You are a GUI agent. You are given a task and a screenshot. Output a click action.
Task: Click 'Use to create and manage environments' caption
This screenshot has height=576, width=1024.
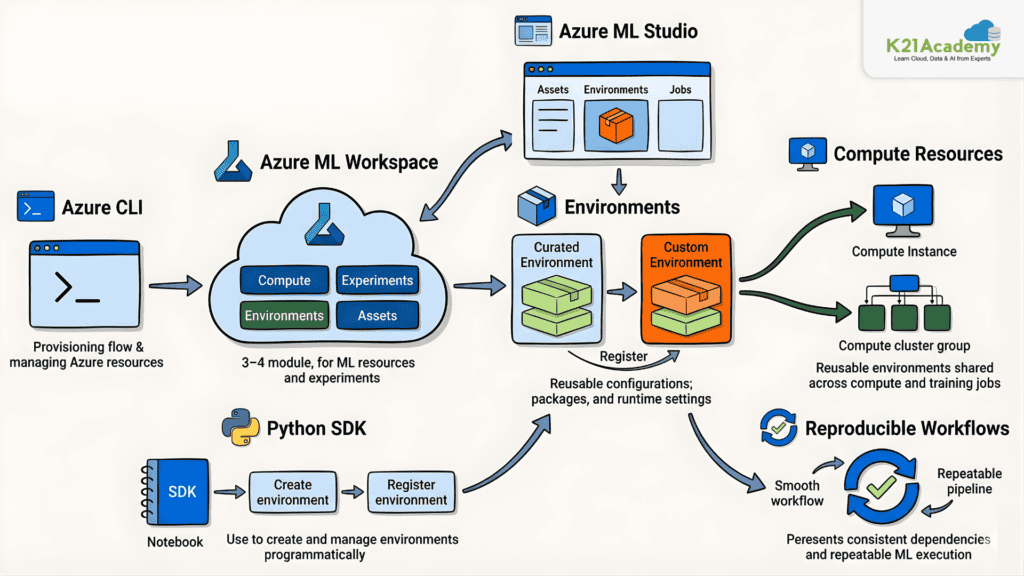(x=342, y=547)
